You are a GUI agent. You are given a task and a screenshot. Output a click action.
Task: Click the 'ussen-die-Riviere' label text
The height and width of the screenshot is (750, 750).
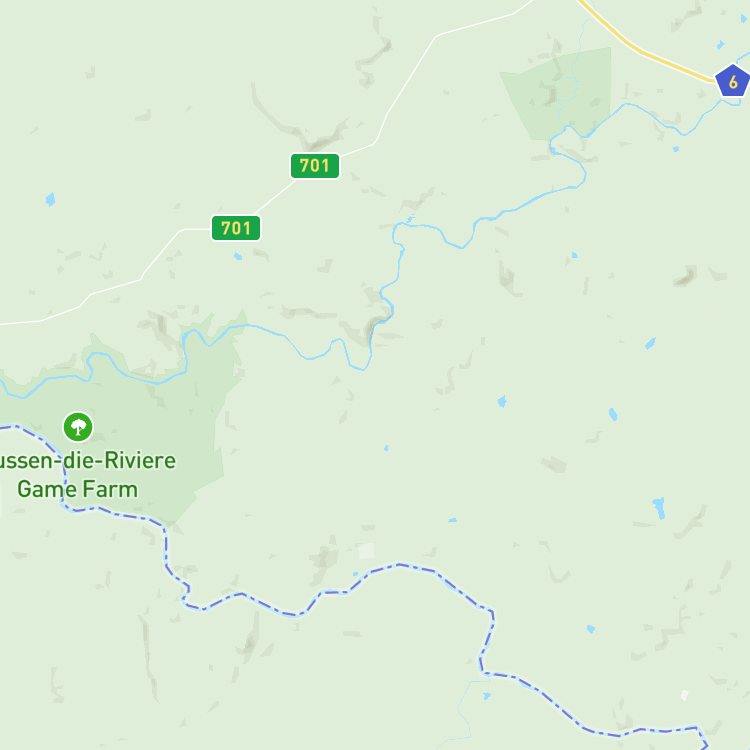click(x=87, y=461)
